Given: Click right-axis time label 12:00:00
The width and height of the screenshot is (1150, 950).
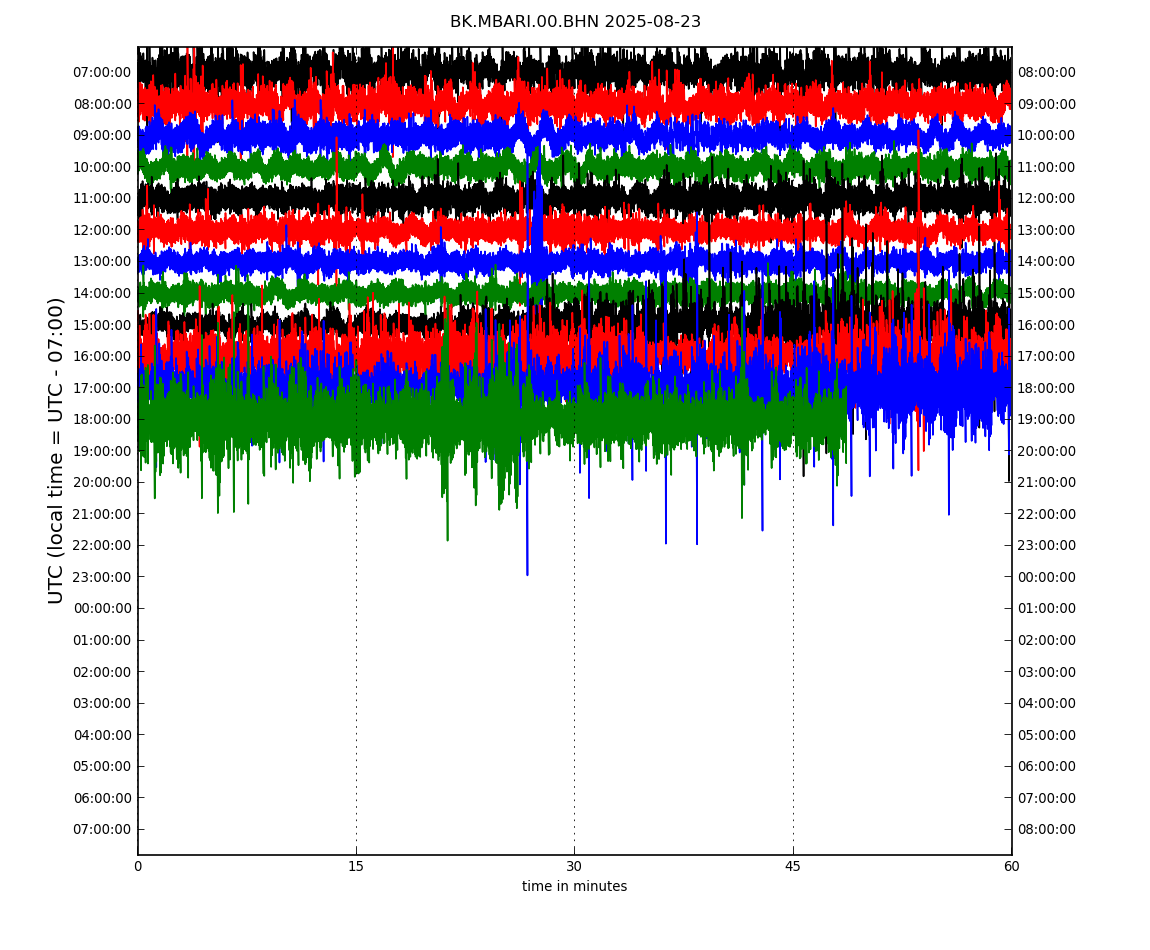Looking at the screenshot, I should point(1047,199).
